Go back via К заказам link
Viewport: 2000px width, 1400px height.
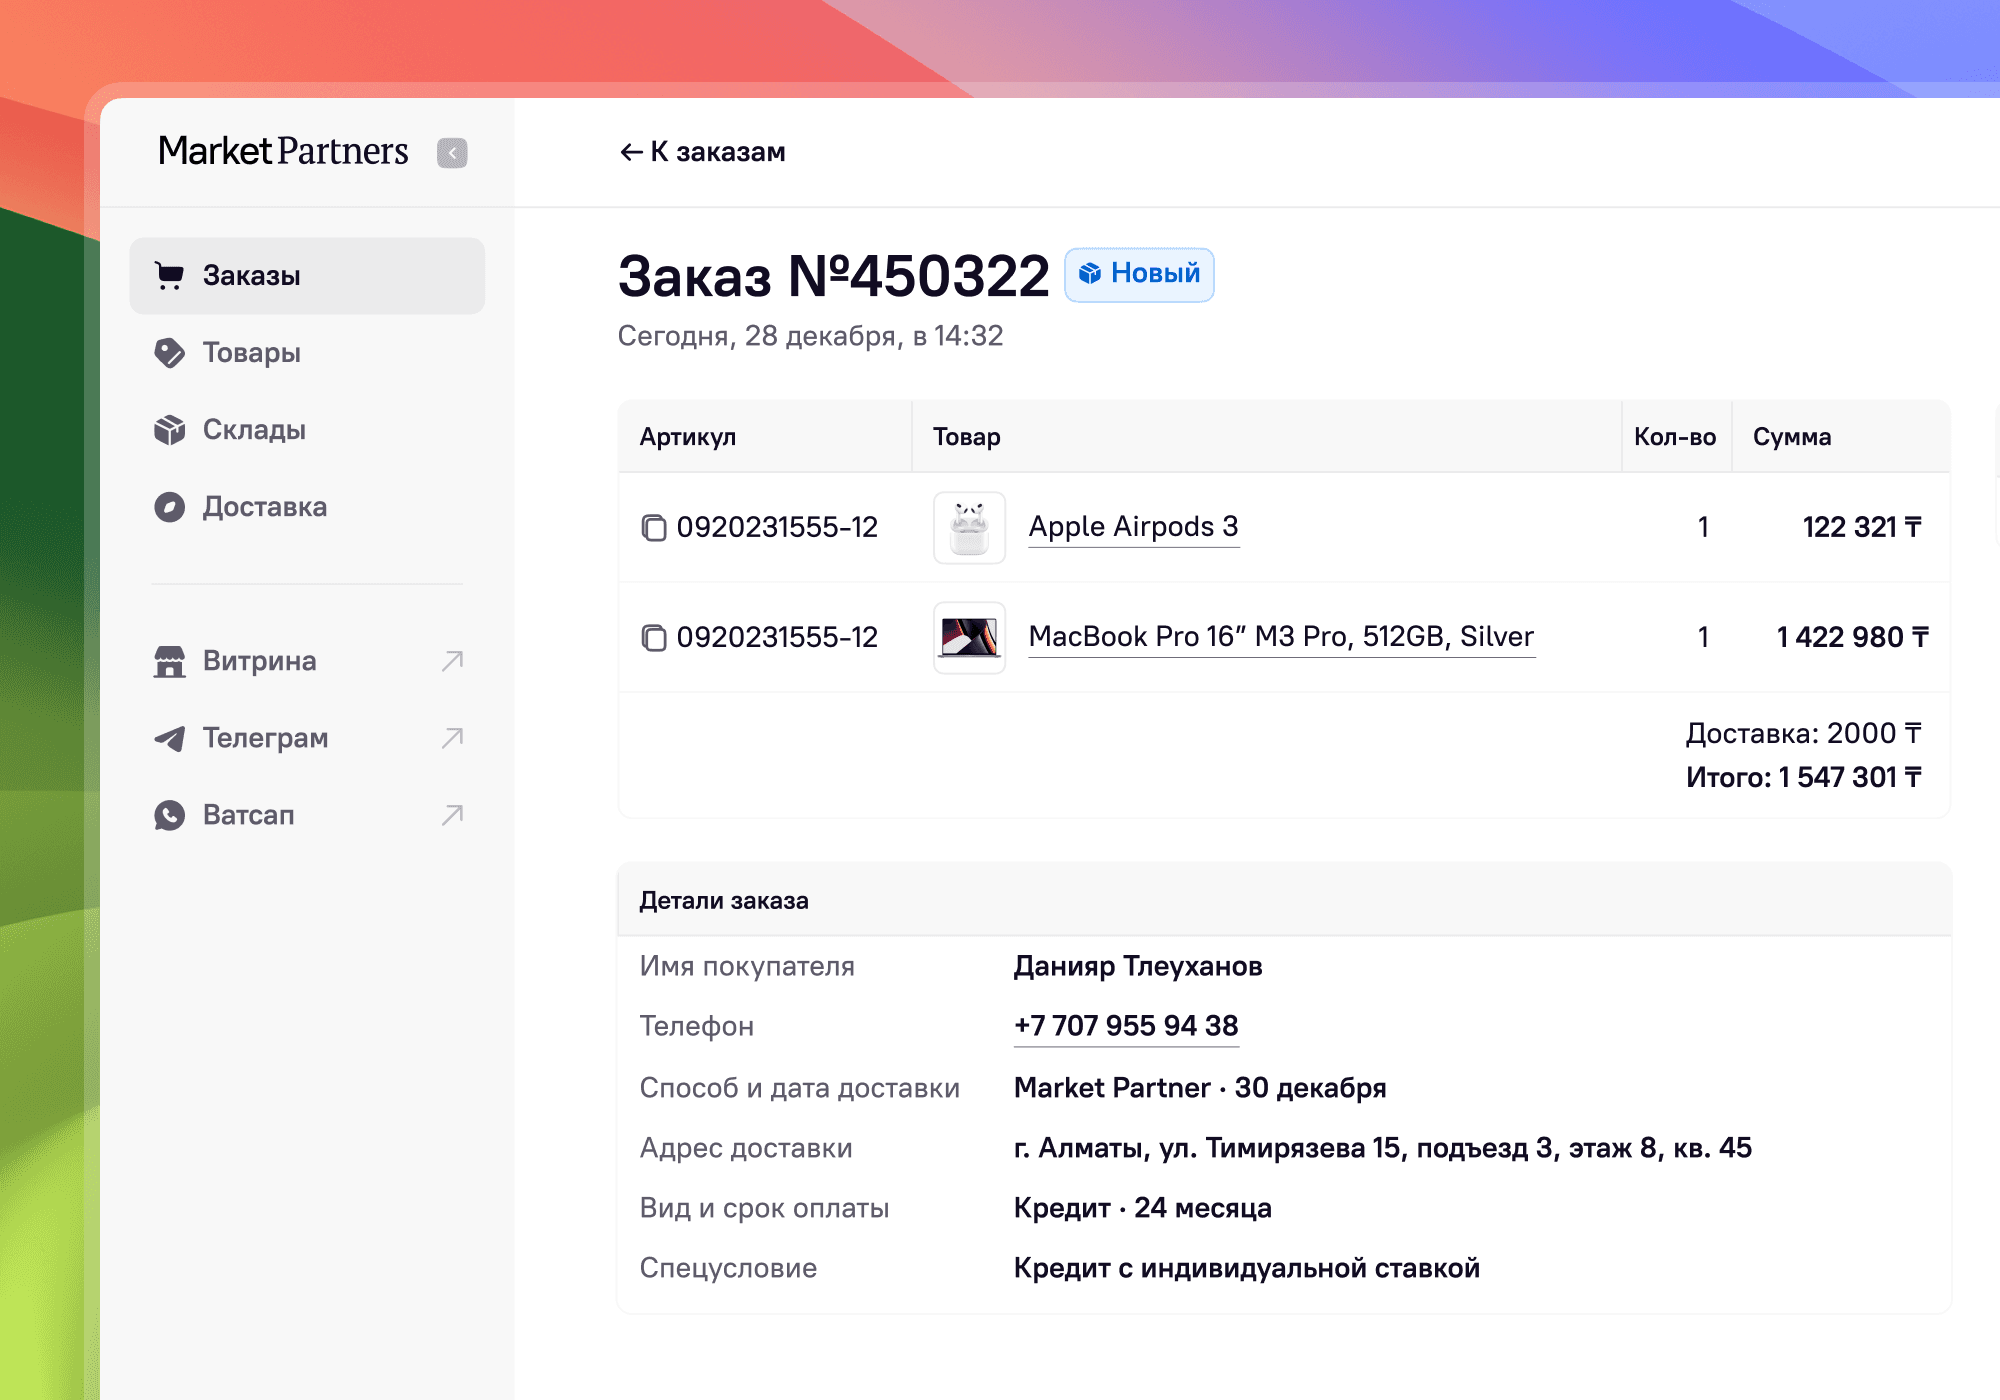[703, 152]
